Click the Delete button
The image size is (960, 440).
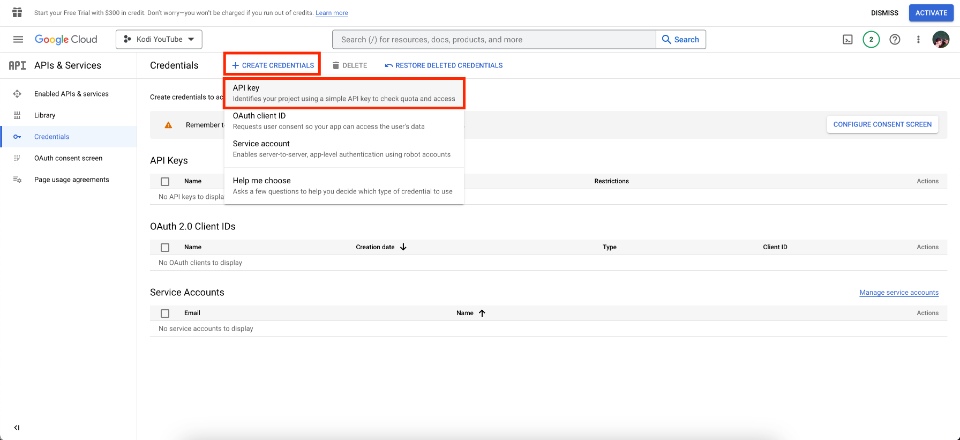point(350,65)
